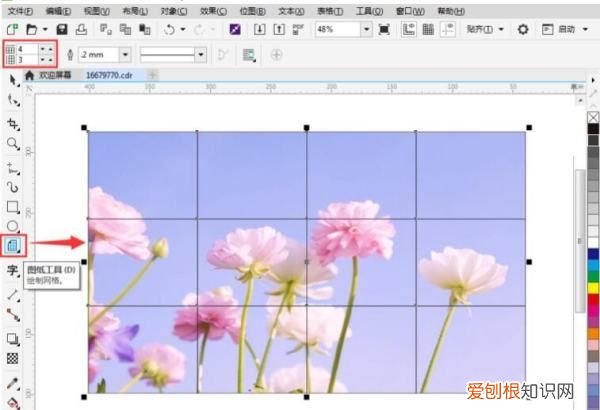Select the Zoom magnifier tool
Screen dimensions: 600x410
coord(13,144)
